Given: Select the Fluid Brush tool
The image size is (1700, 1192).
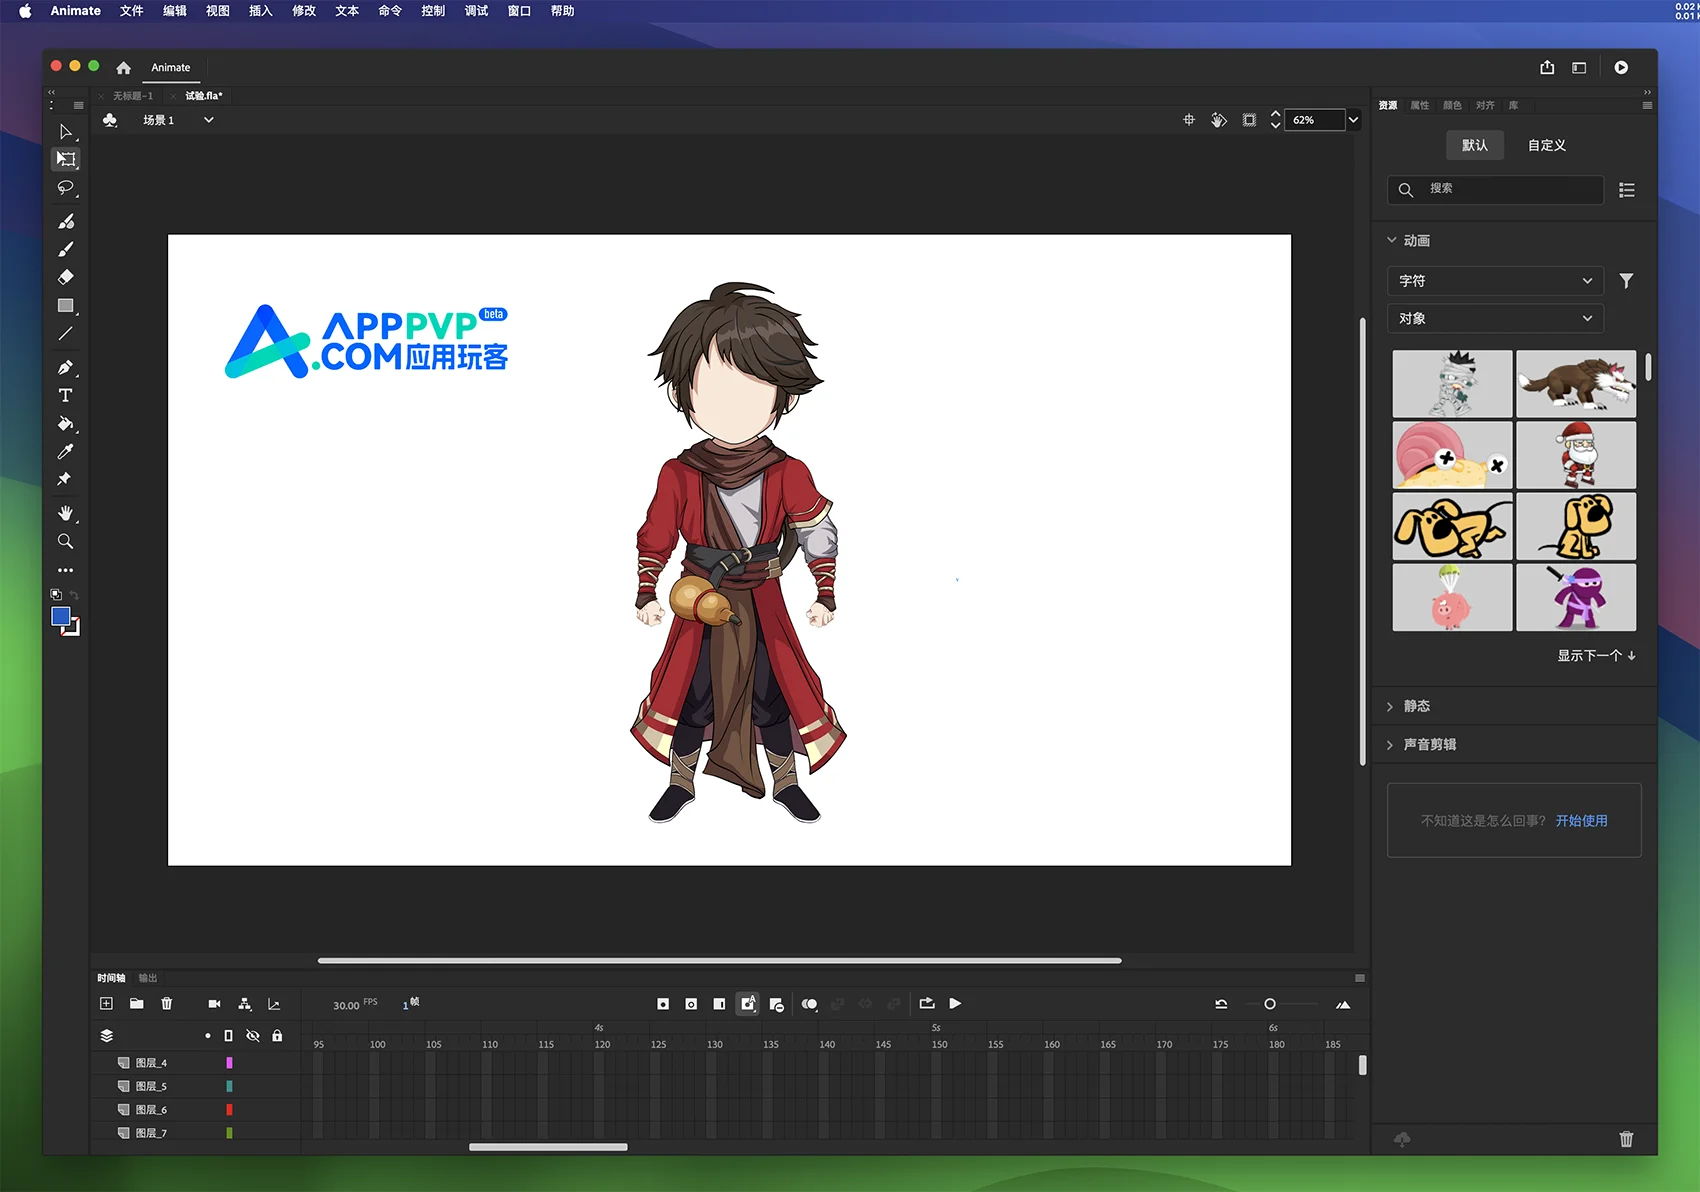Looking at the screenshot, I should point(65,221).
